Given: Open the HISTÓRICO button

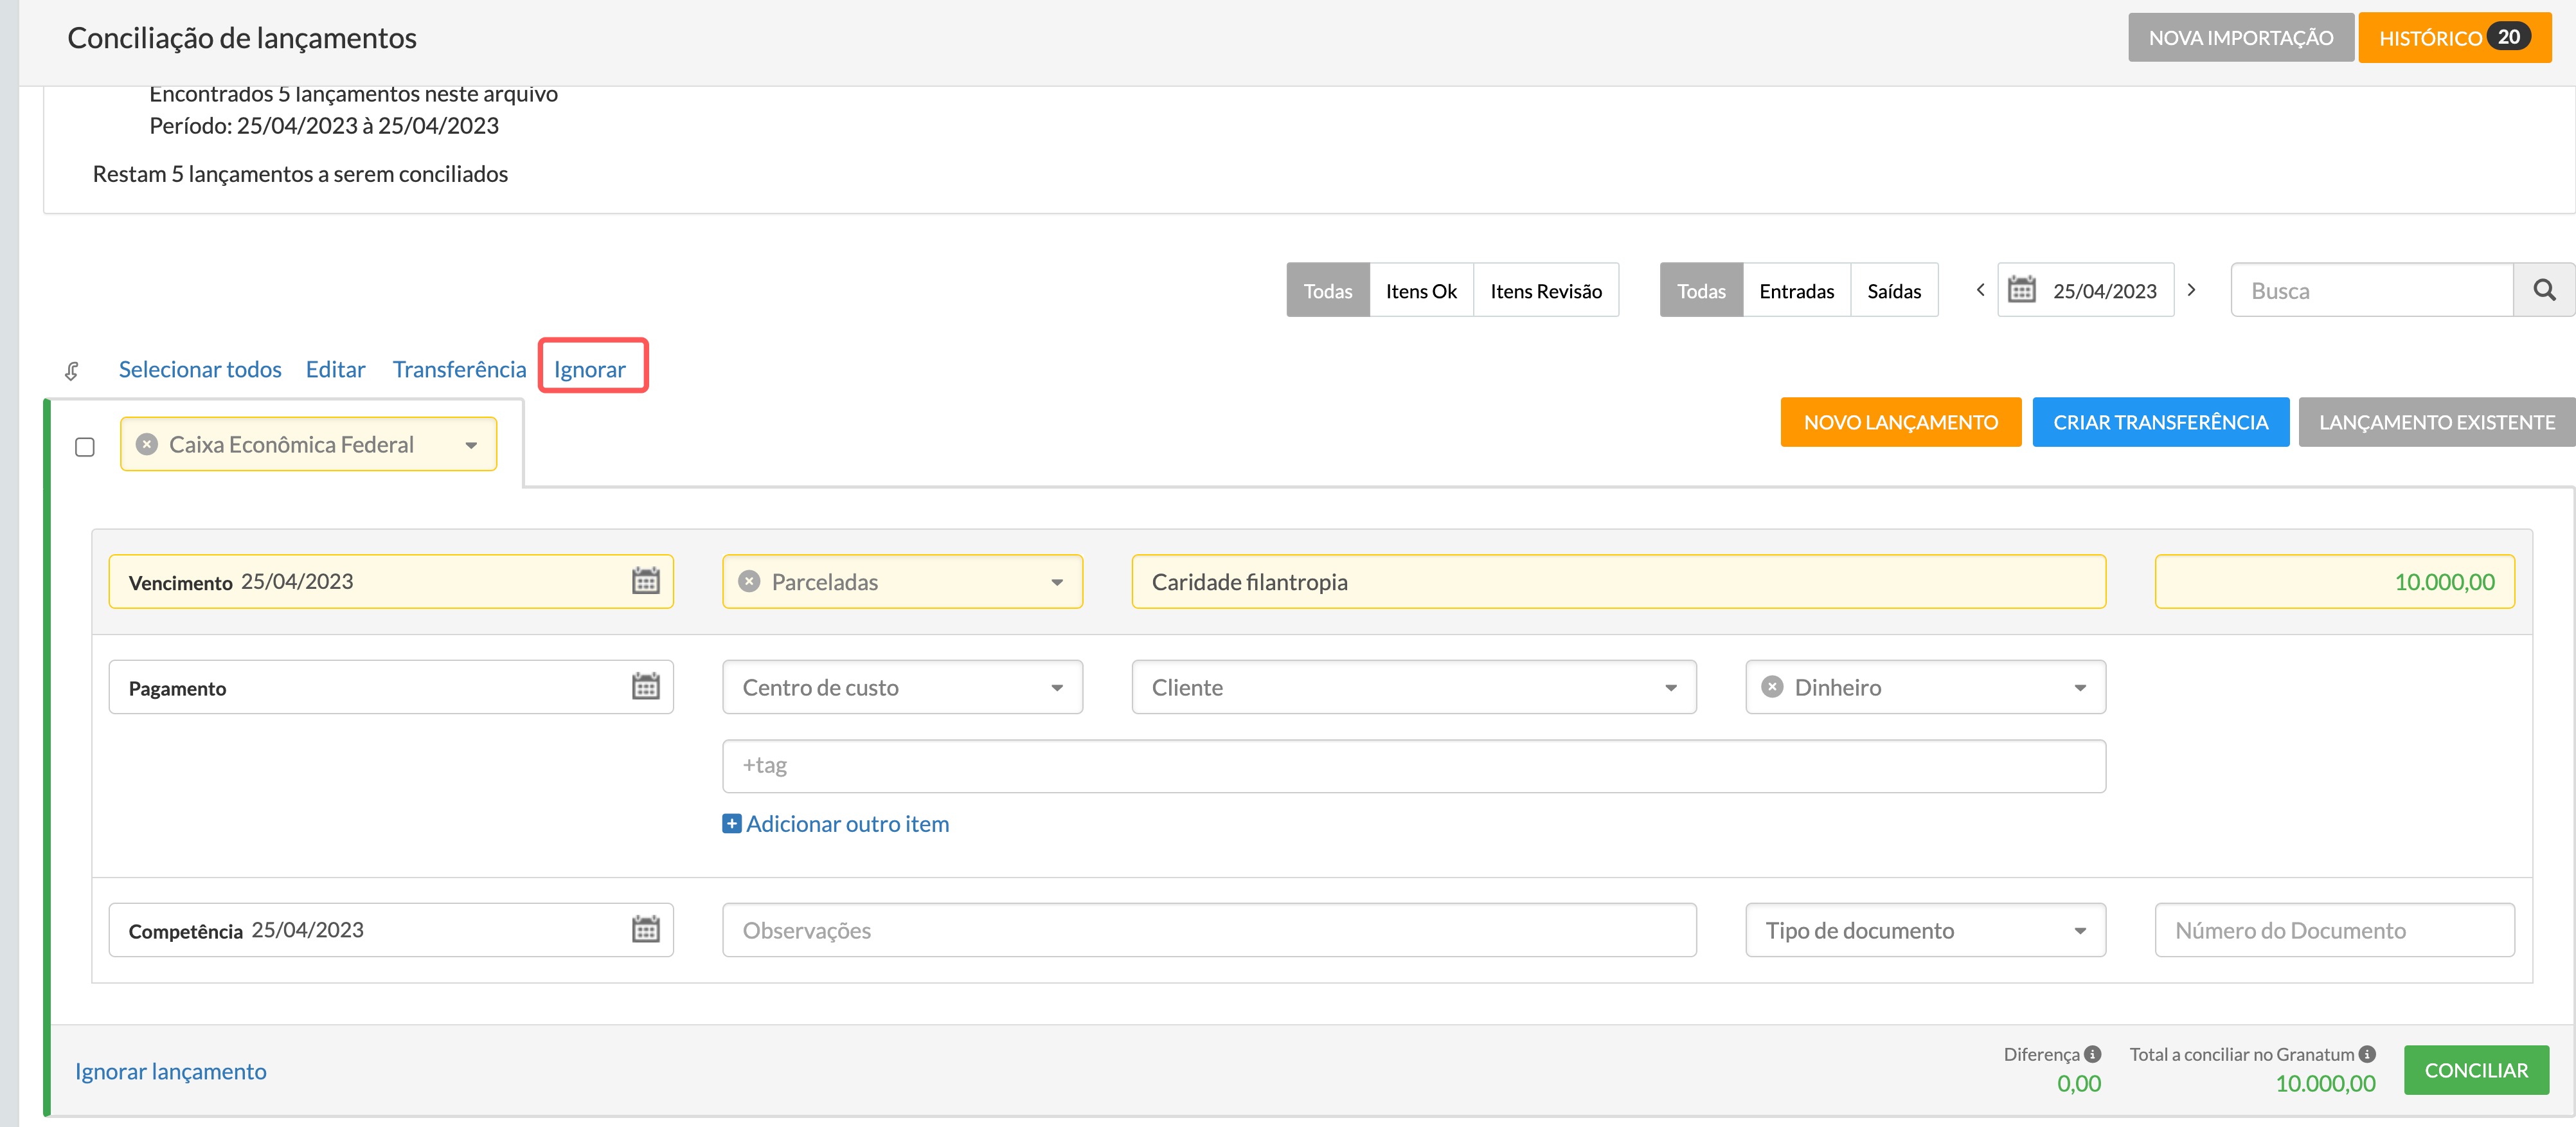Looking at the screenshot, I should 2455,38.
